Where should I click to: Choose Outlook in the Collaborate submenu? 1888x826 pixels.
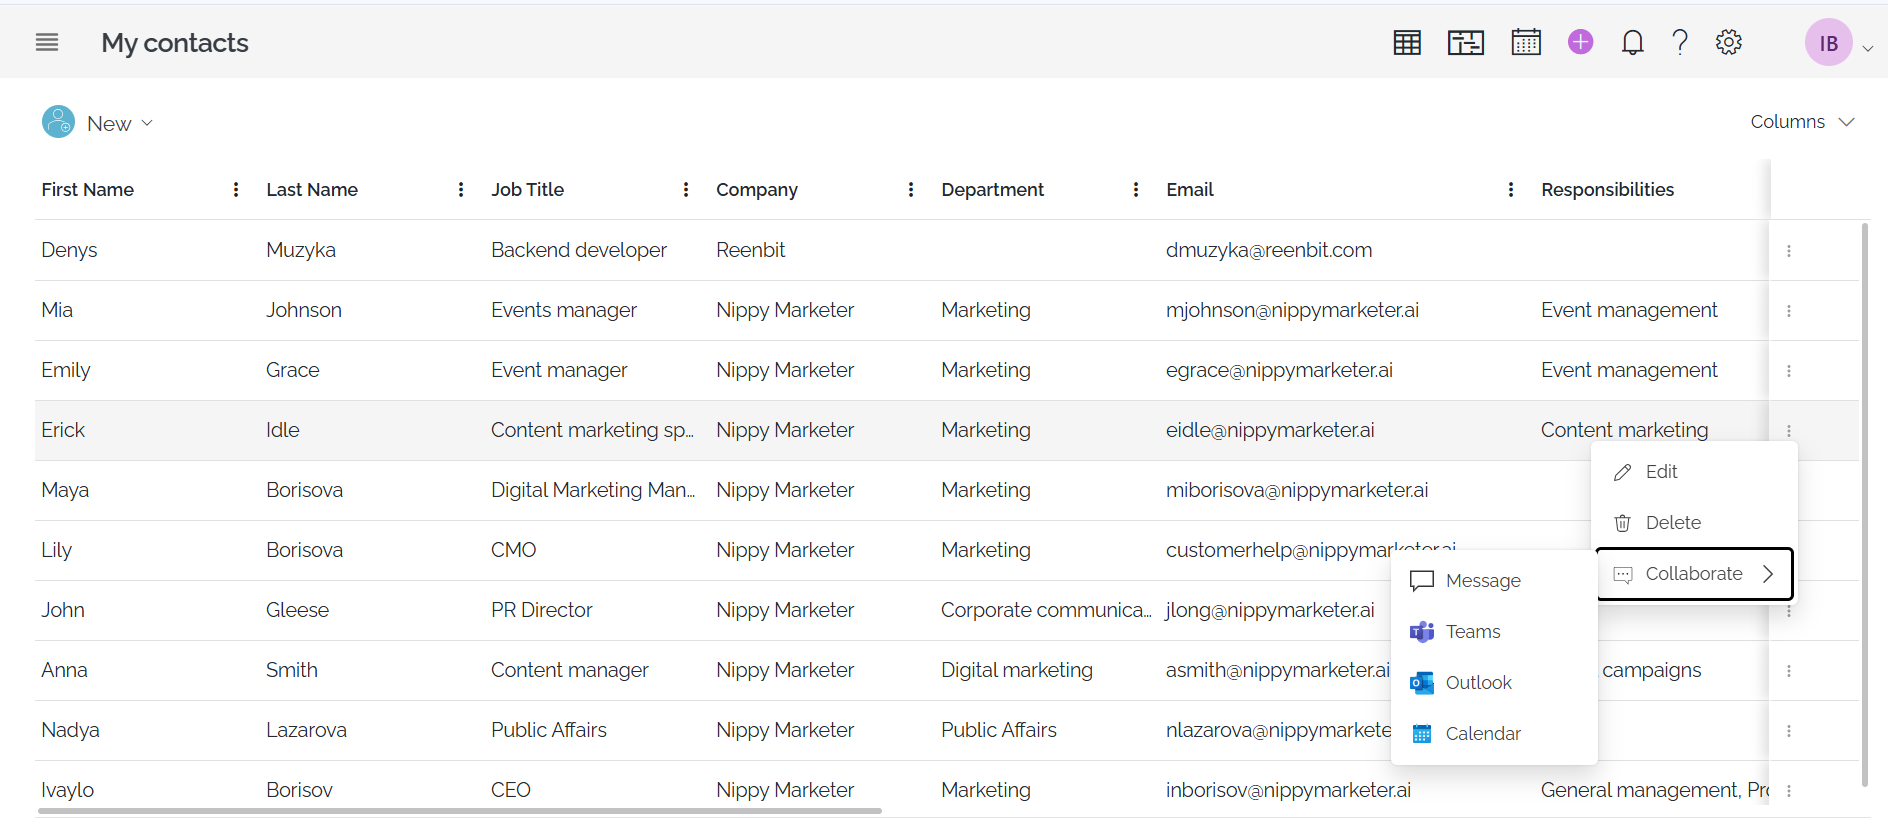click(x=1477, y=683)
